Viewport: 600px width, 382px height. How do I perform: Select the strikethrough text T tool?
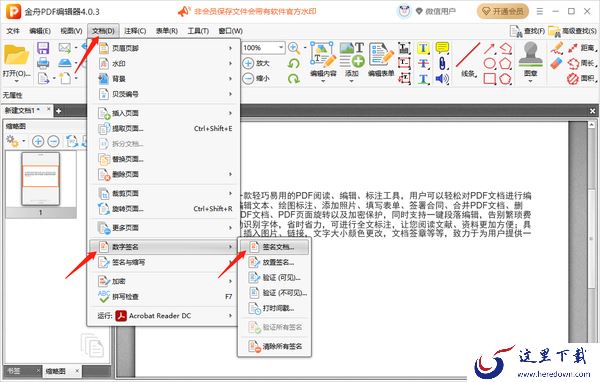[423, 64]
